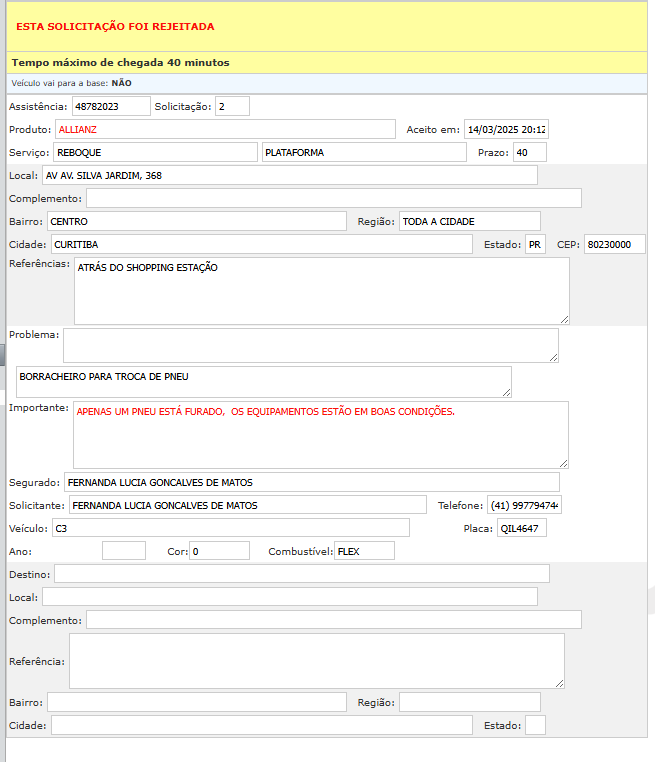655x762 pixels.
Task: Click the Prazo field showing 40
Action: pyautogui.click(x=528, y=152)
